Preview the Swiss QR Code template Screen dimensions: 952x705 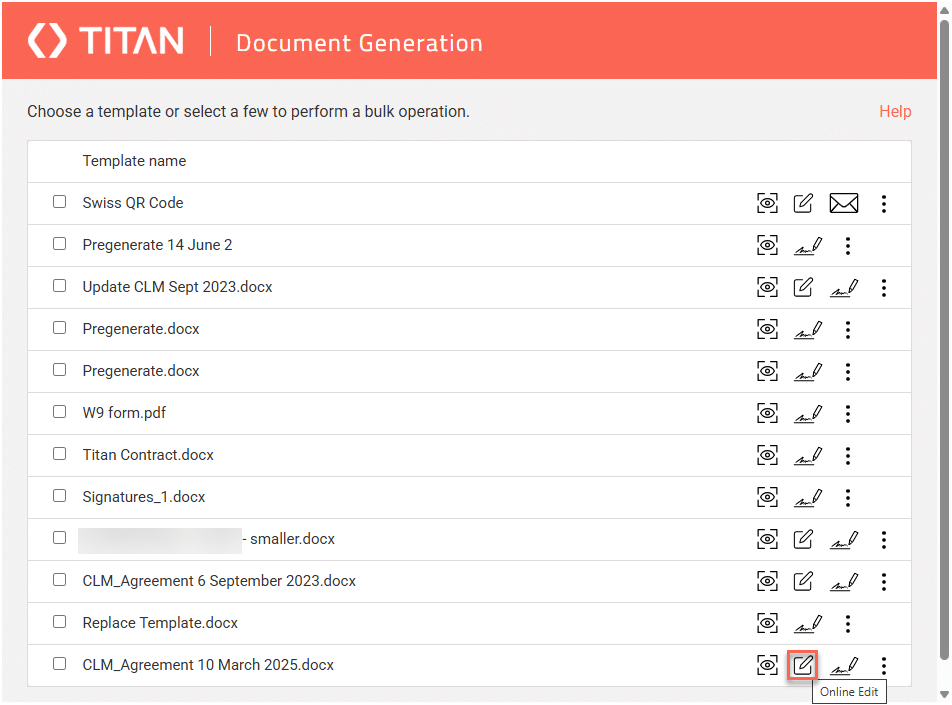coord(767,204)
